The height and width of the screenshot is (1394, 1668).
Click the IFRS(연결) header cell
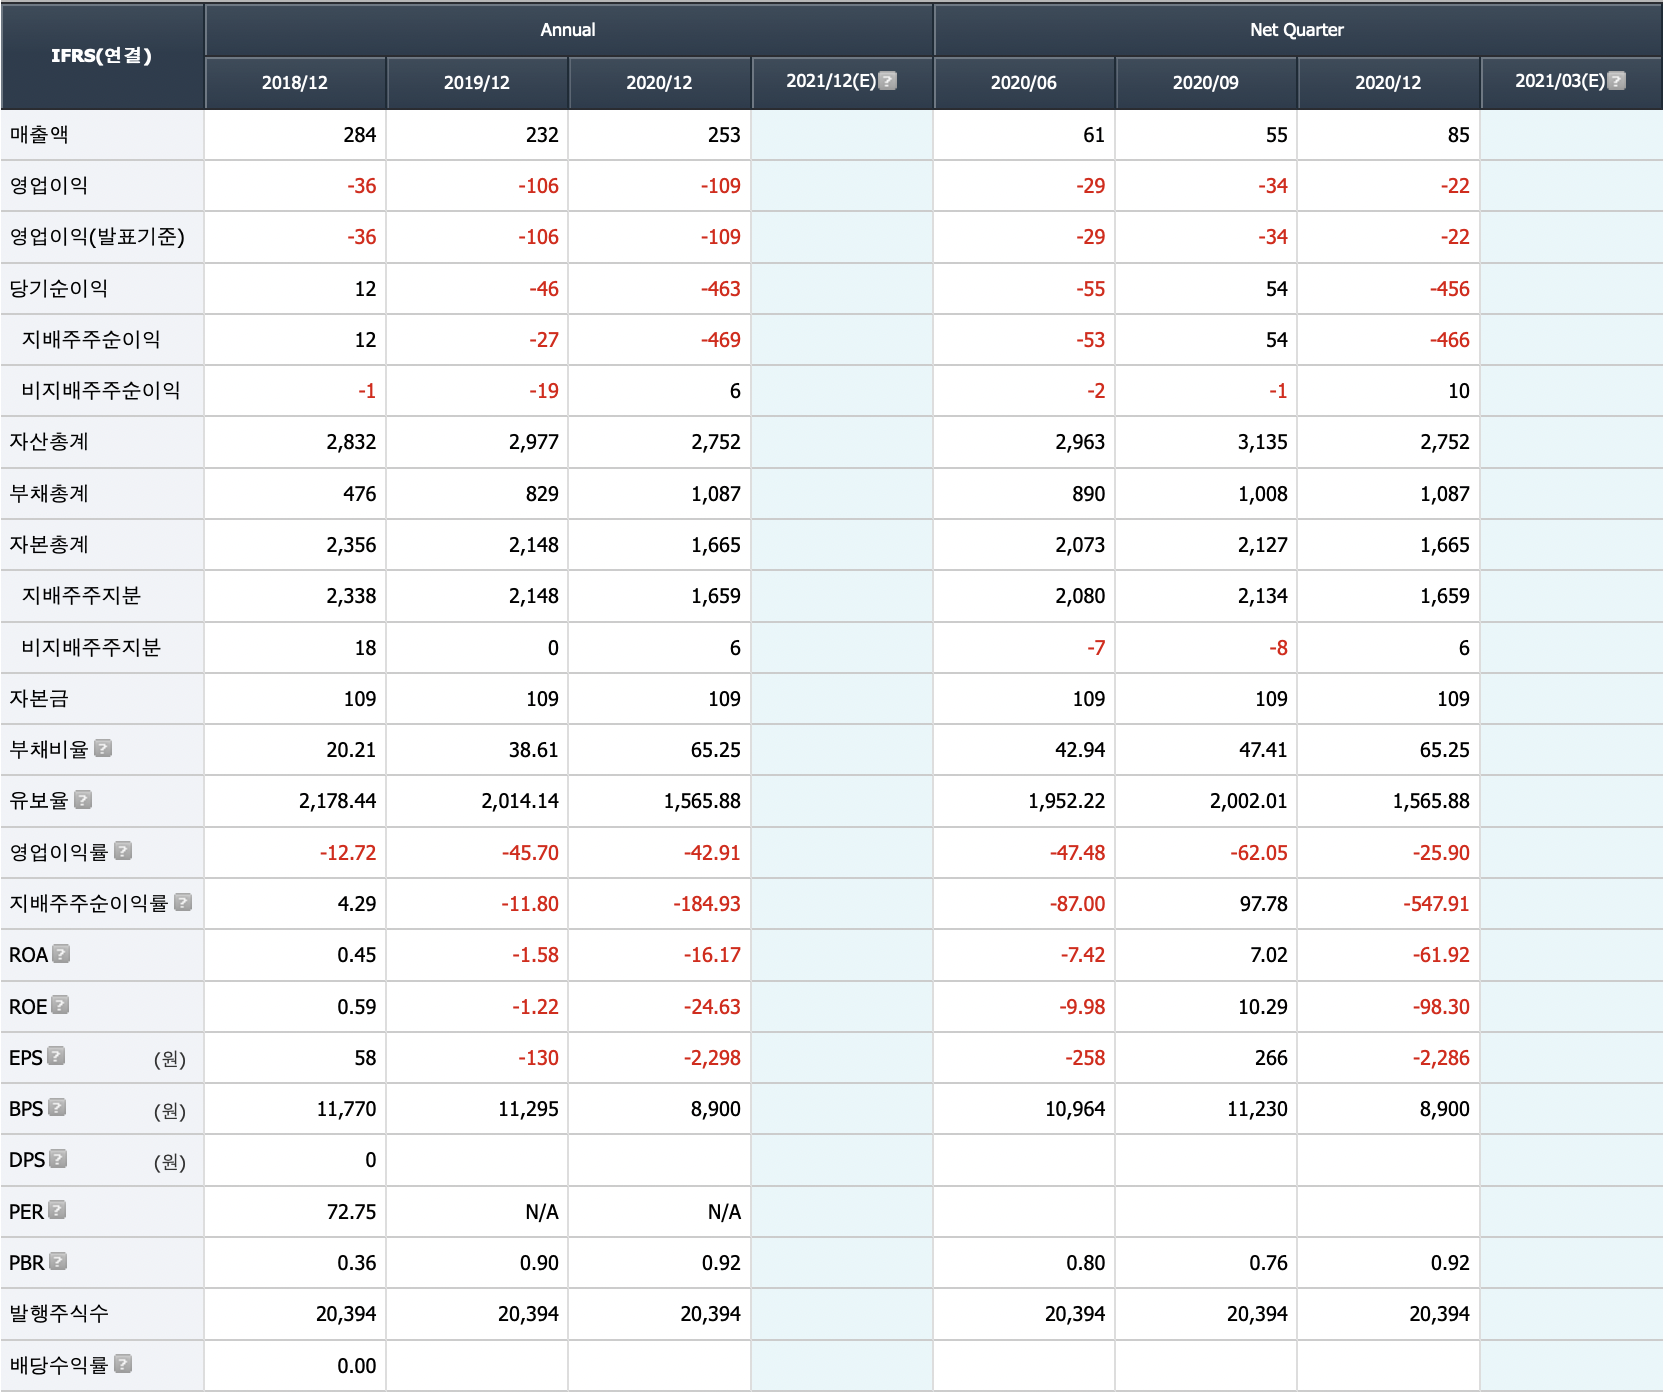click(102, 56)
